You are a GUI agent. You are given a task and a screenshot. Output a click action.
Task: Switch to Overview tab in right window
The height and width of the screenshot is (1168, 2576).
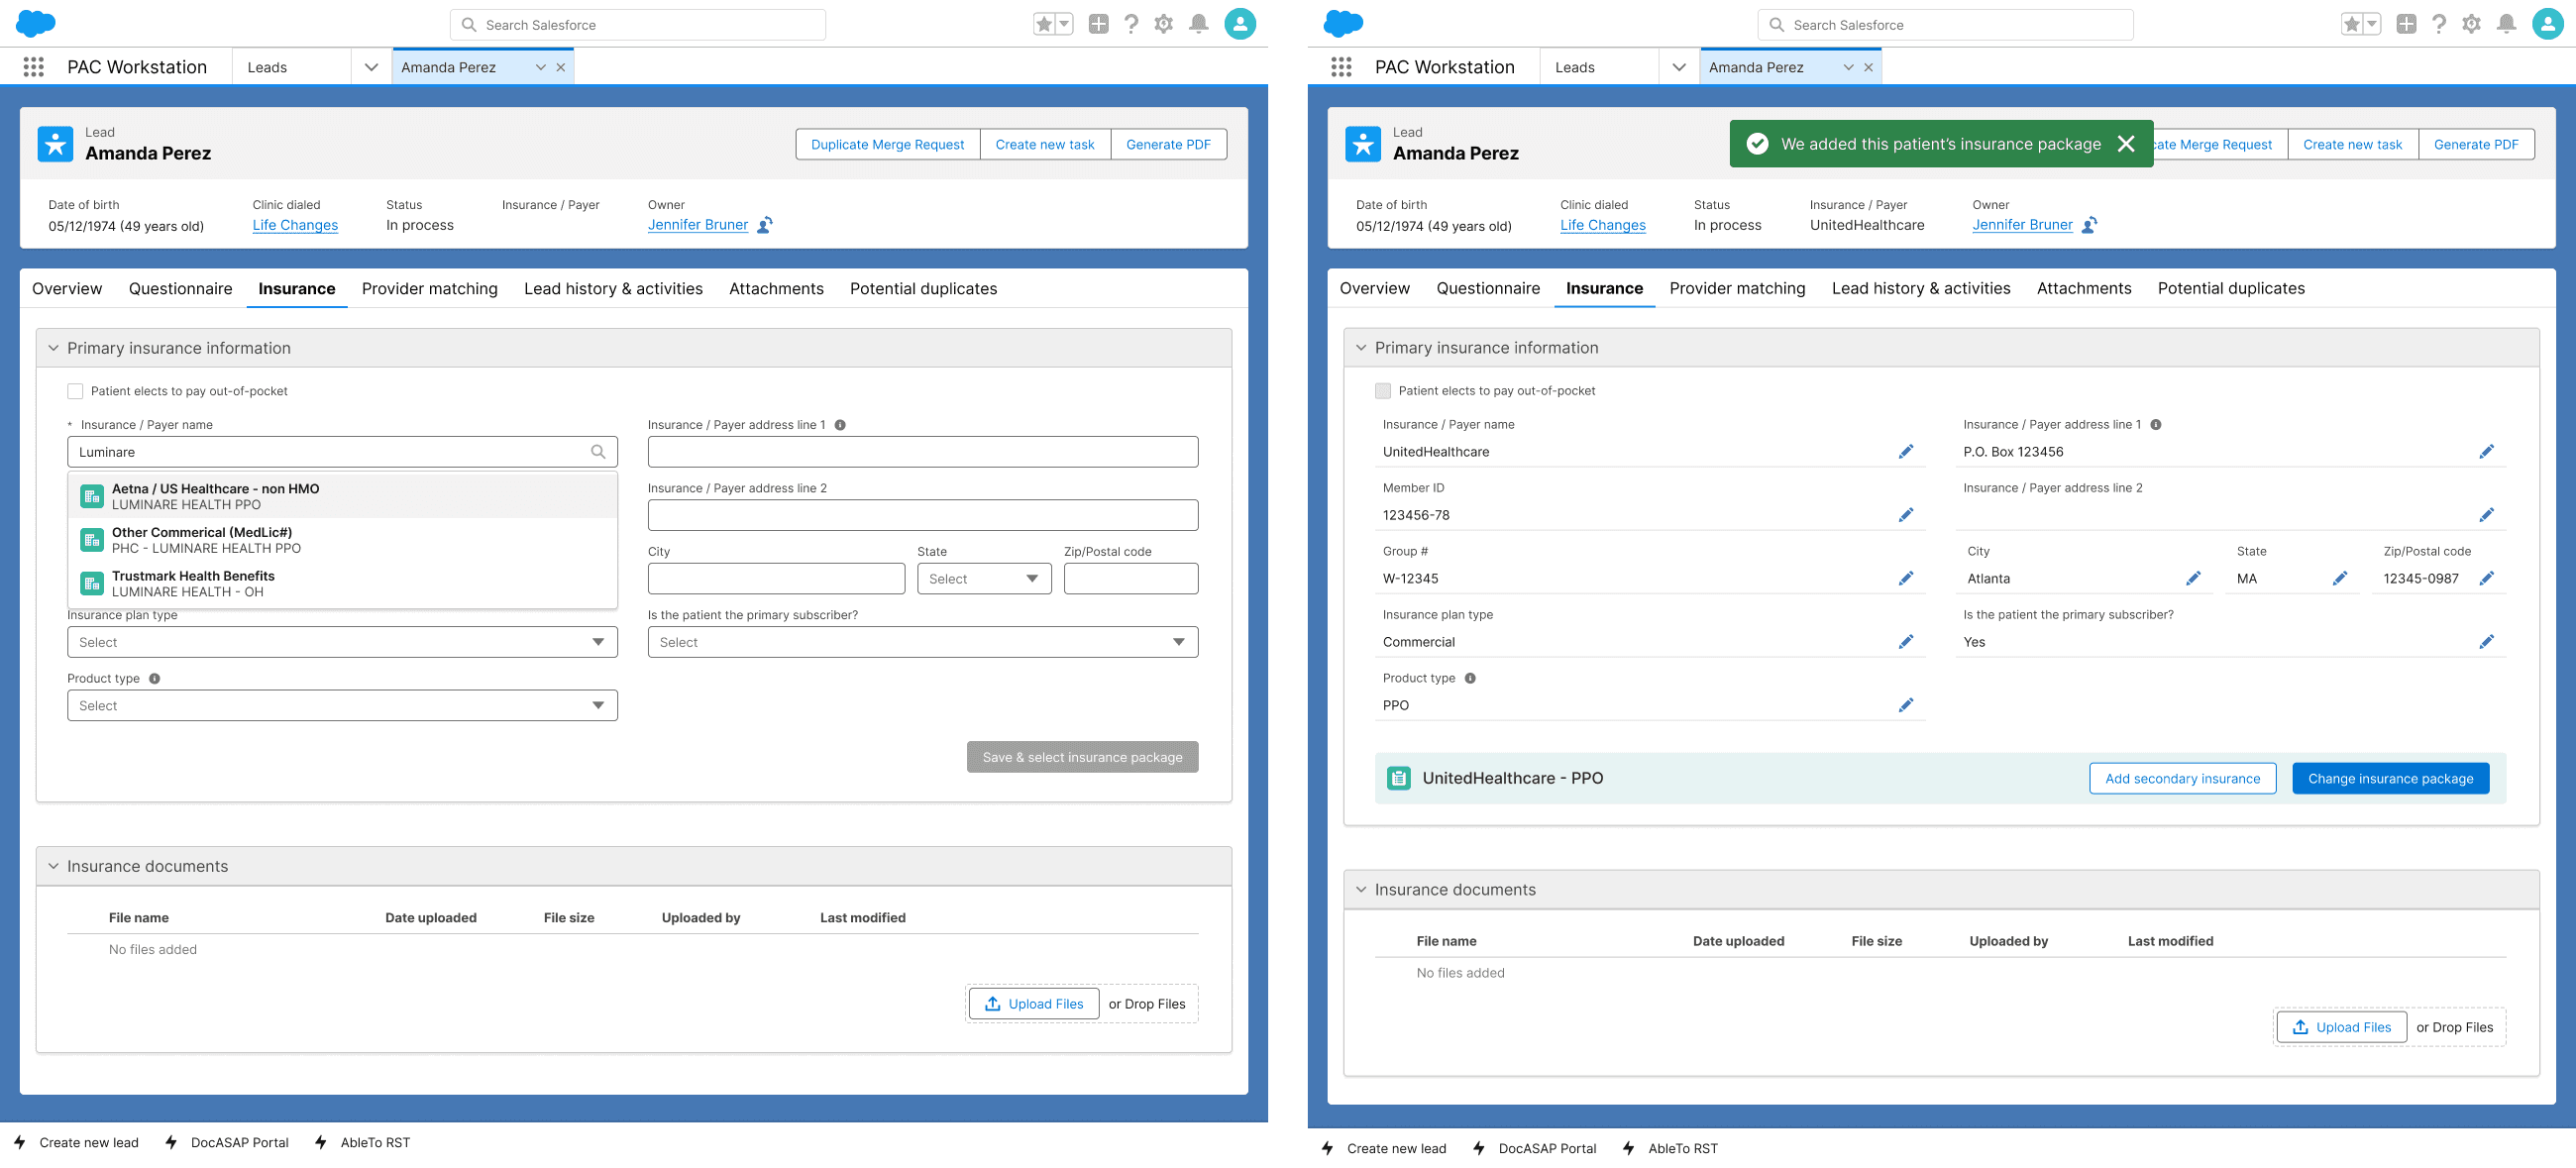(x=1374, y=289)
